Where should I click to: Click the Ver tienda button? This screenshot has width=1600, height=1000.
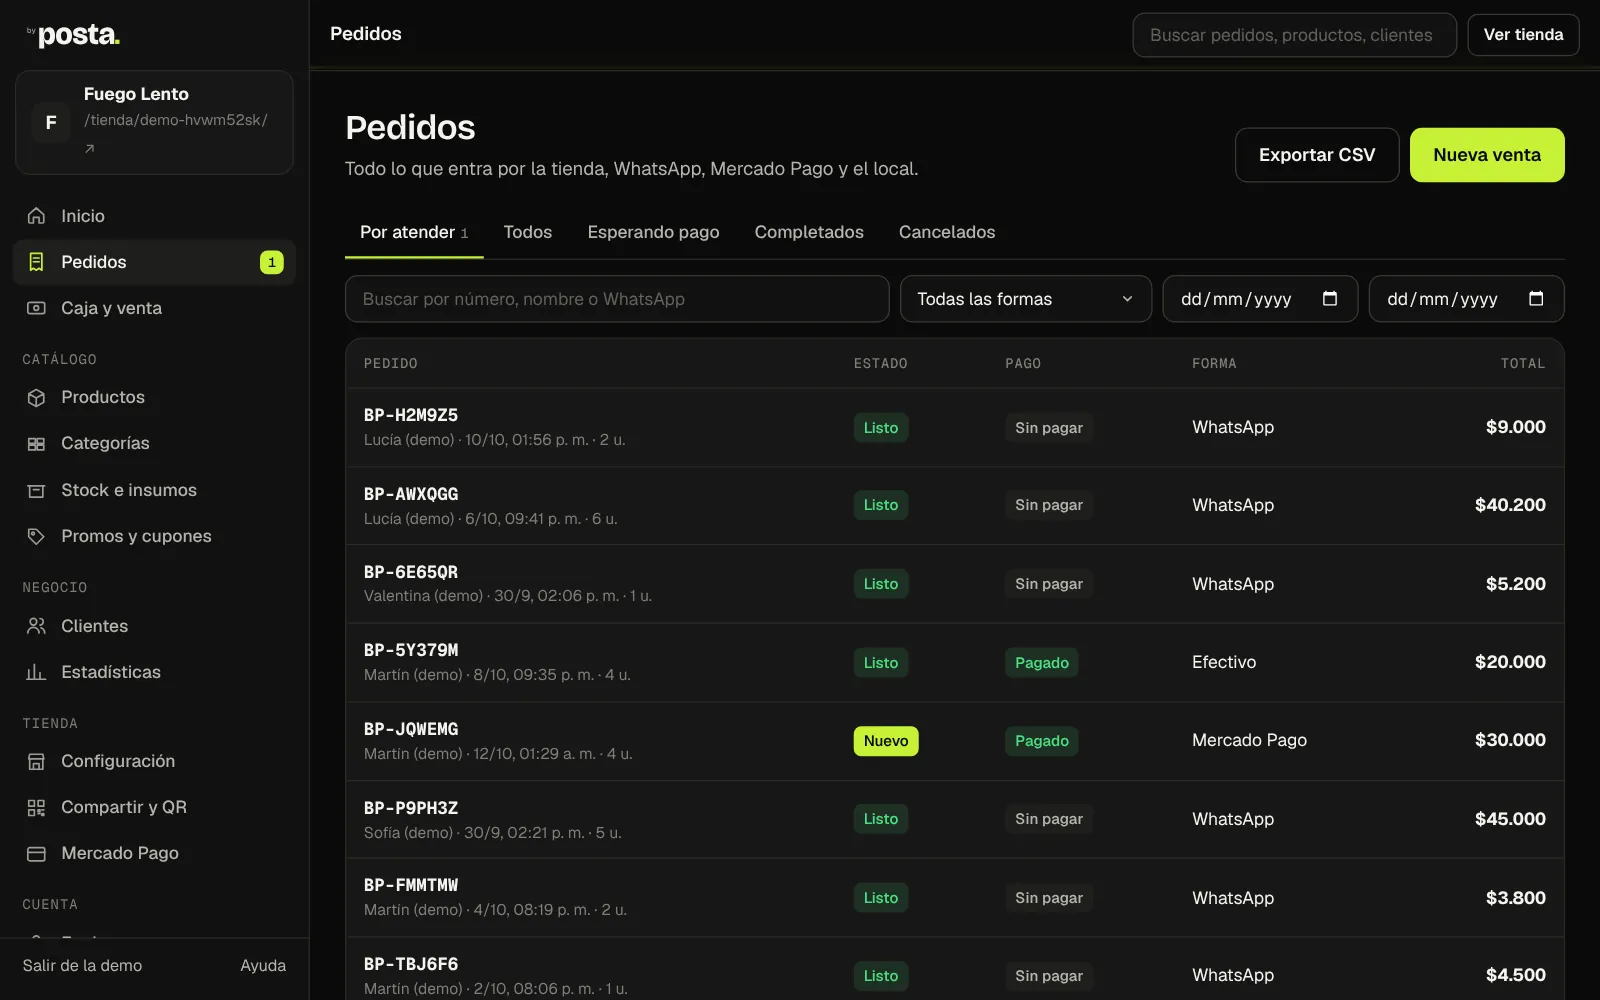(x=1523, y=35)
